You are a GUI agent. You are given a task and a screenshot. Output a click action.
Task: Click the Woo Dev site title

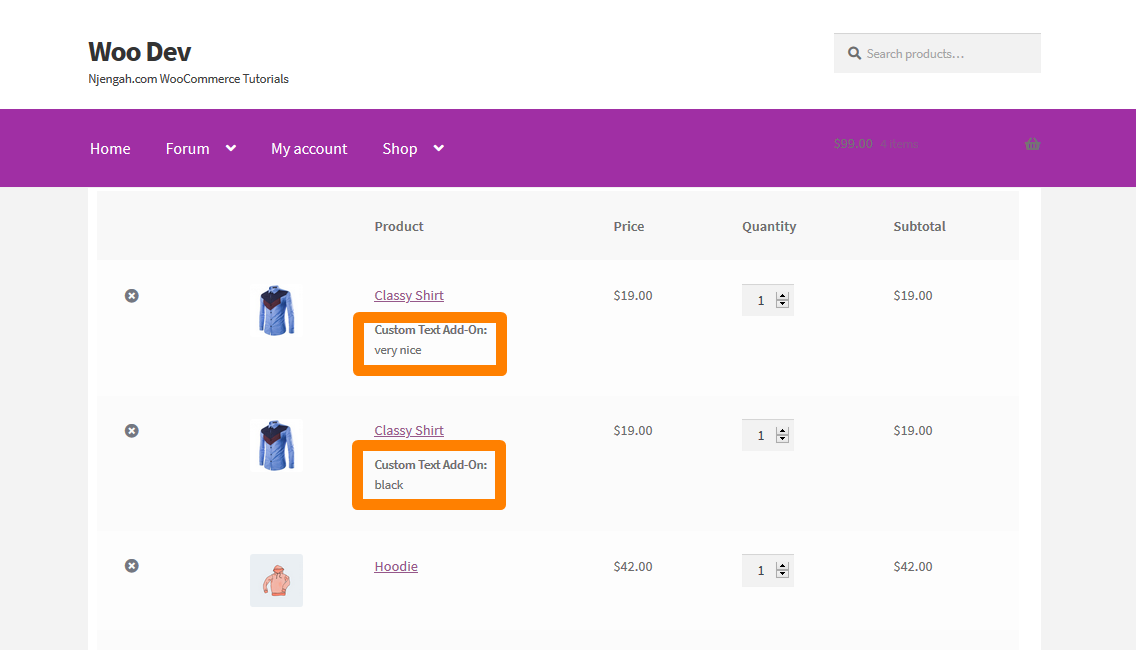(140, 51)
